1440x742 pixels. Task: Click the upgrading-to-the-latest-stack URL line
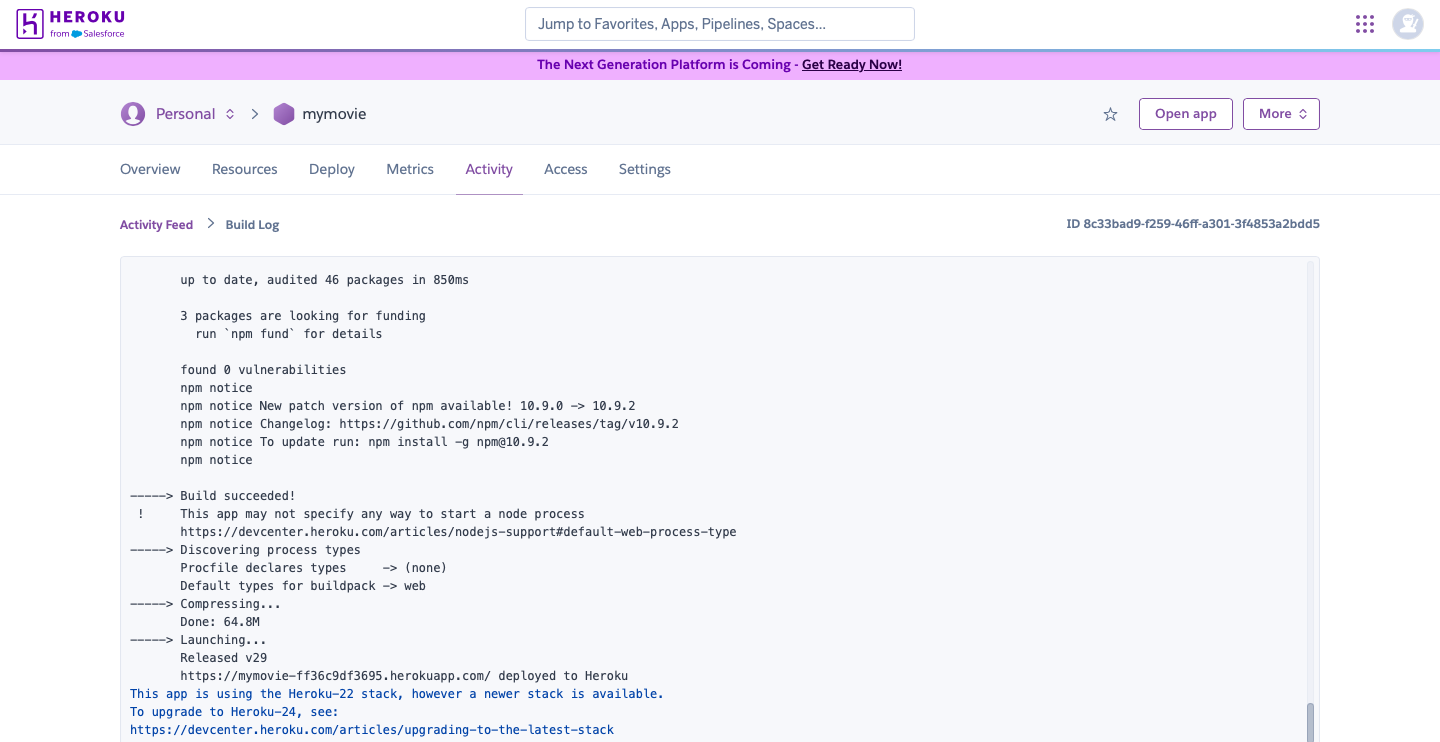point(372,730)
